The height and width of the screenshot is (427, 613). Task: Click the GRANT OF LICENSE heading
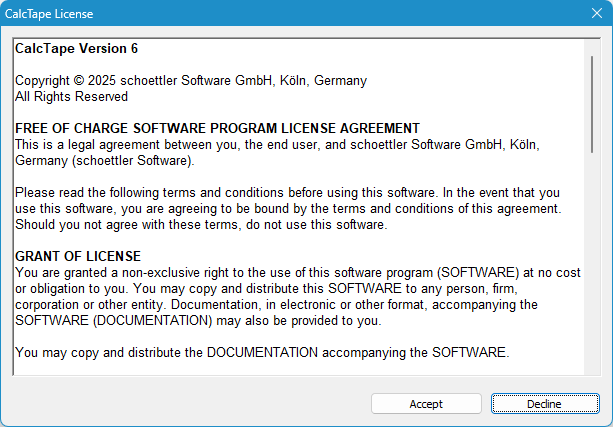click(78, 256)
